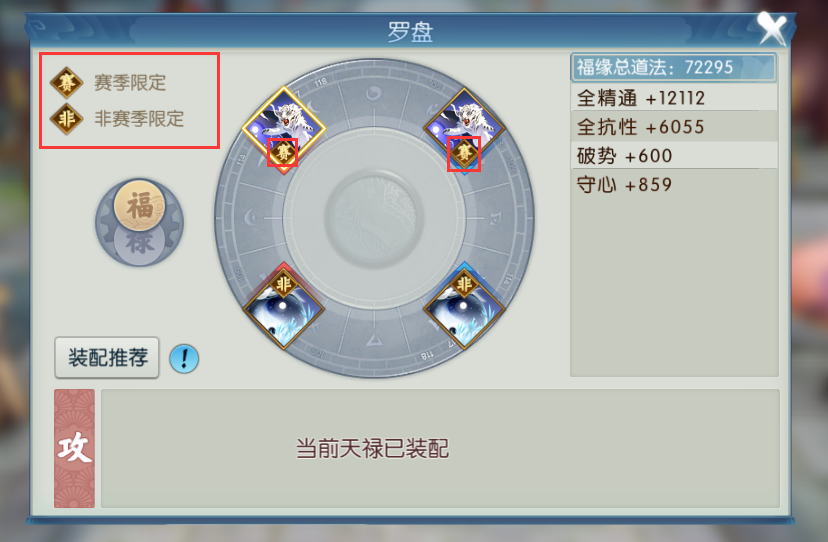This screenshot has height=542, width=828.
Task: Select the 全精通 +12112 attribute row
Action: pyautogui.click(x=674, y=98)
